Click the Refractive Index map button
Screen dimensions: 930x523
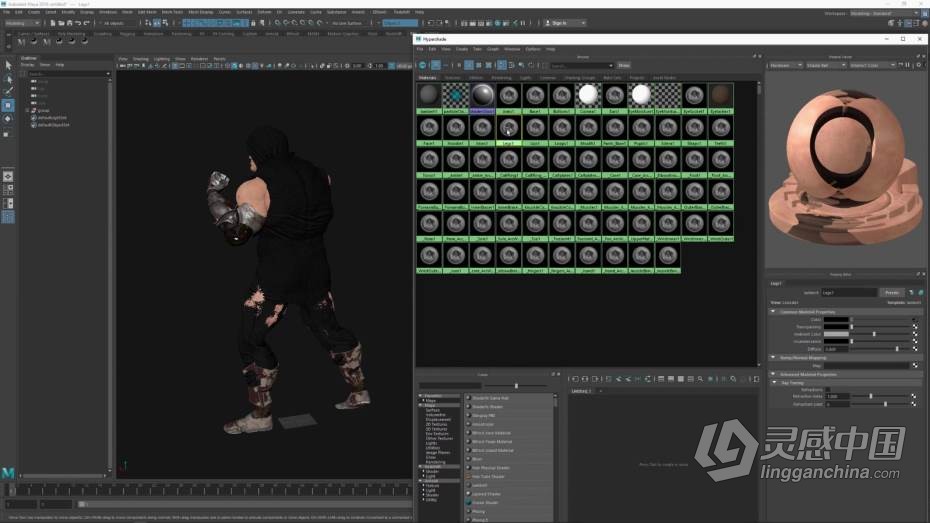click(915, 396)
